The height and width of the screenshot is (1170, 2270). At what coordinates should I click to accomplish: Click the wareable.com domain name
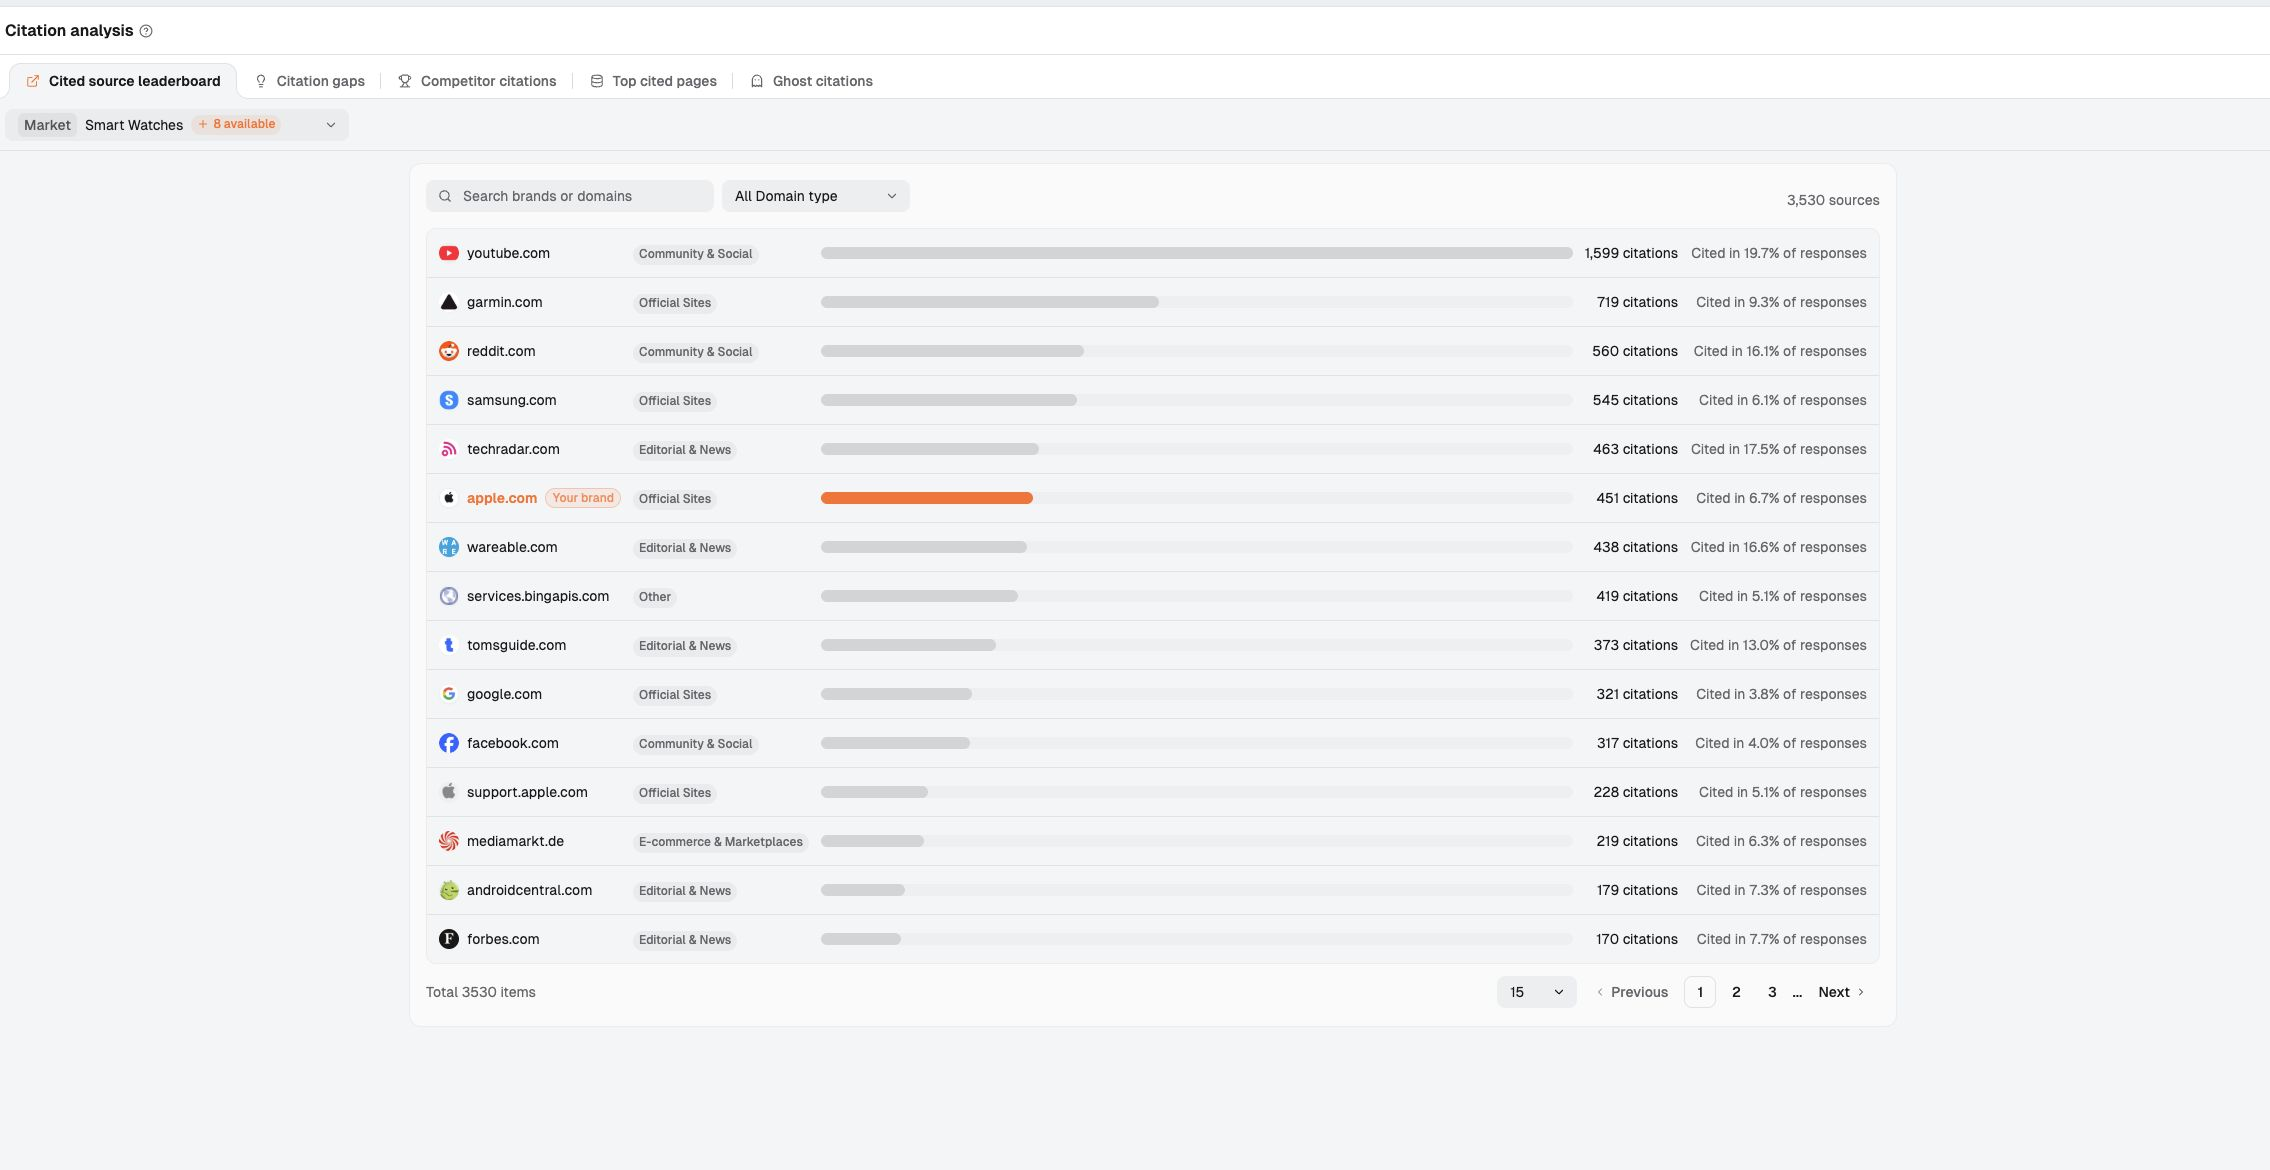click(x=512, y=547)
